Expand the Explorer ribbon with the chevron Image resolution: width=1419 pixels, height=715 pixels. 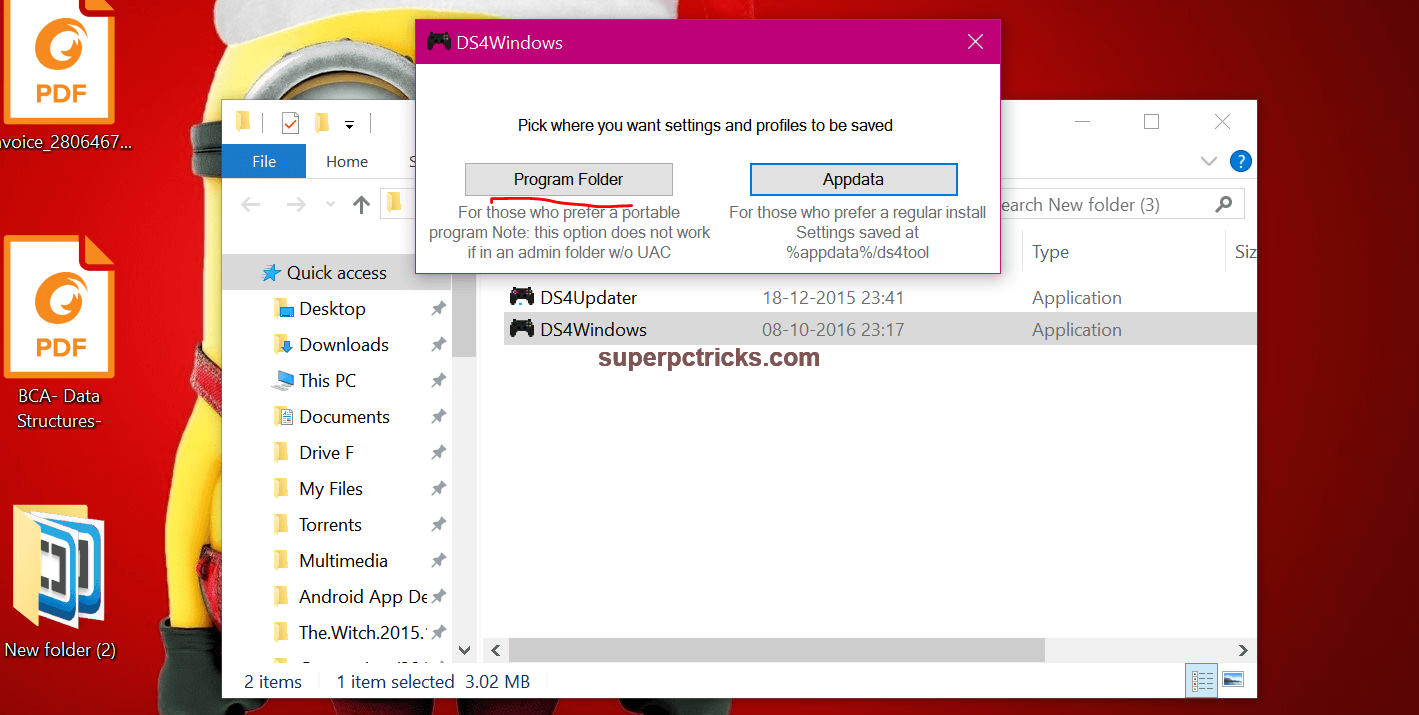tap(1208, 161)
